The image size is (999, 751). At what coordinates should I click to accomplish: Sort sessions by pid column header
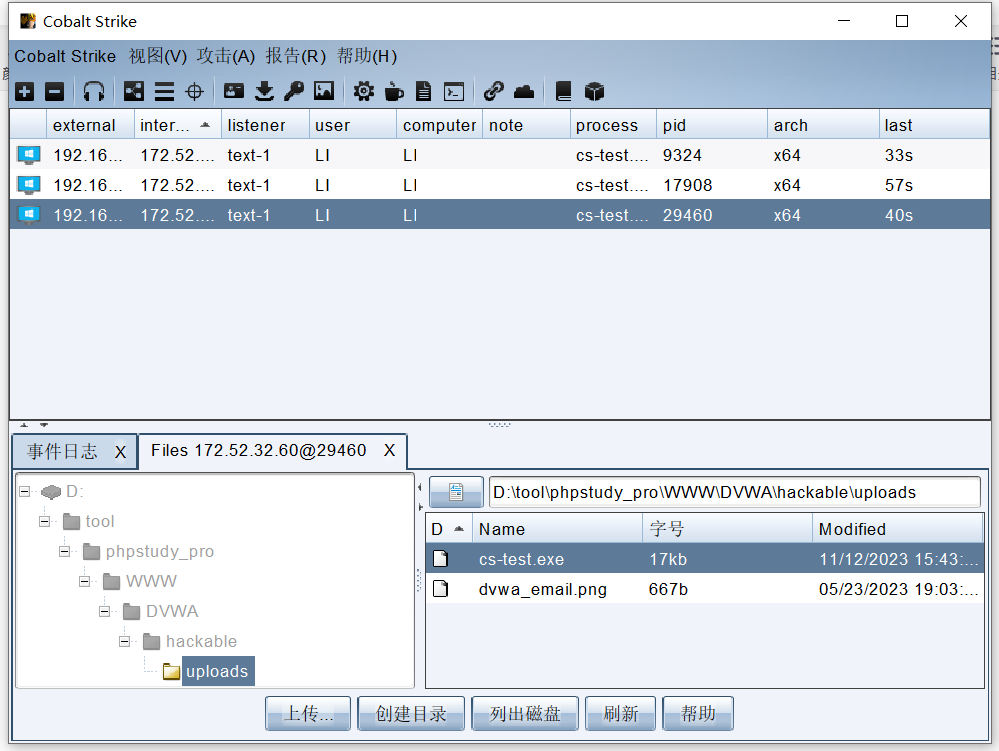(712, 125)
